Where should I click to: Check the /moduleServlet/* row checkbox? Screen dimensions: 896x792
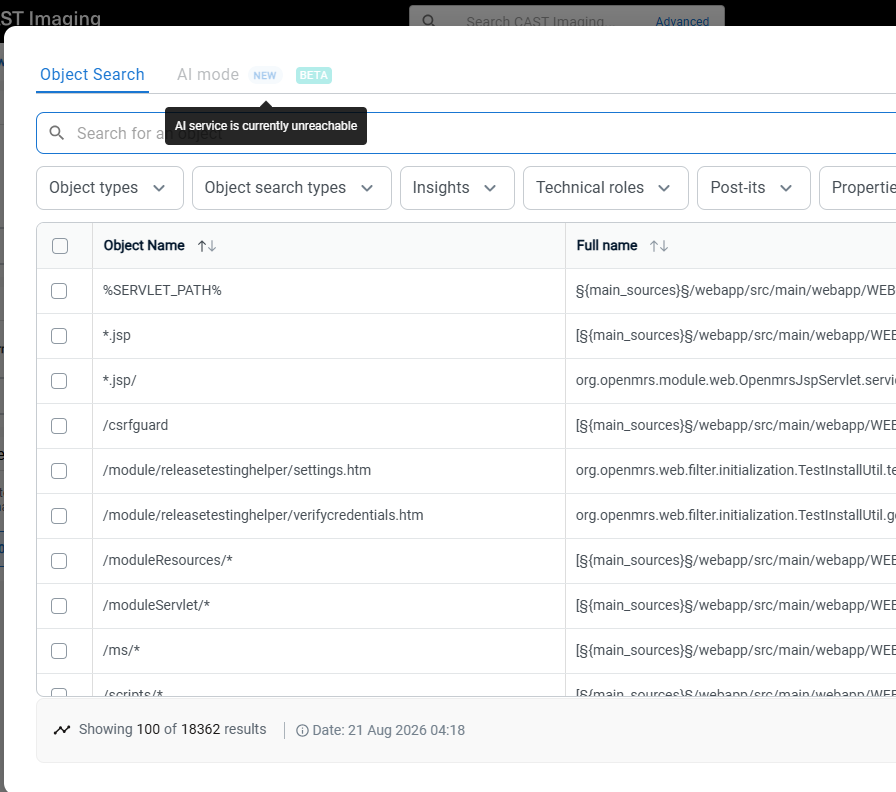click(x=59, y=606)
